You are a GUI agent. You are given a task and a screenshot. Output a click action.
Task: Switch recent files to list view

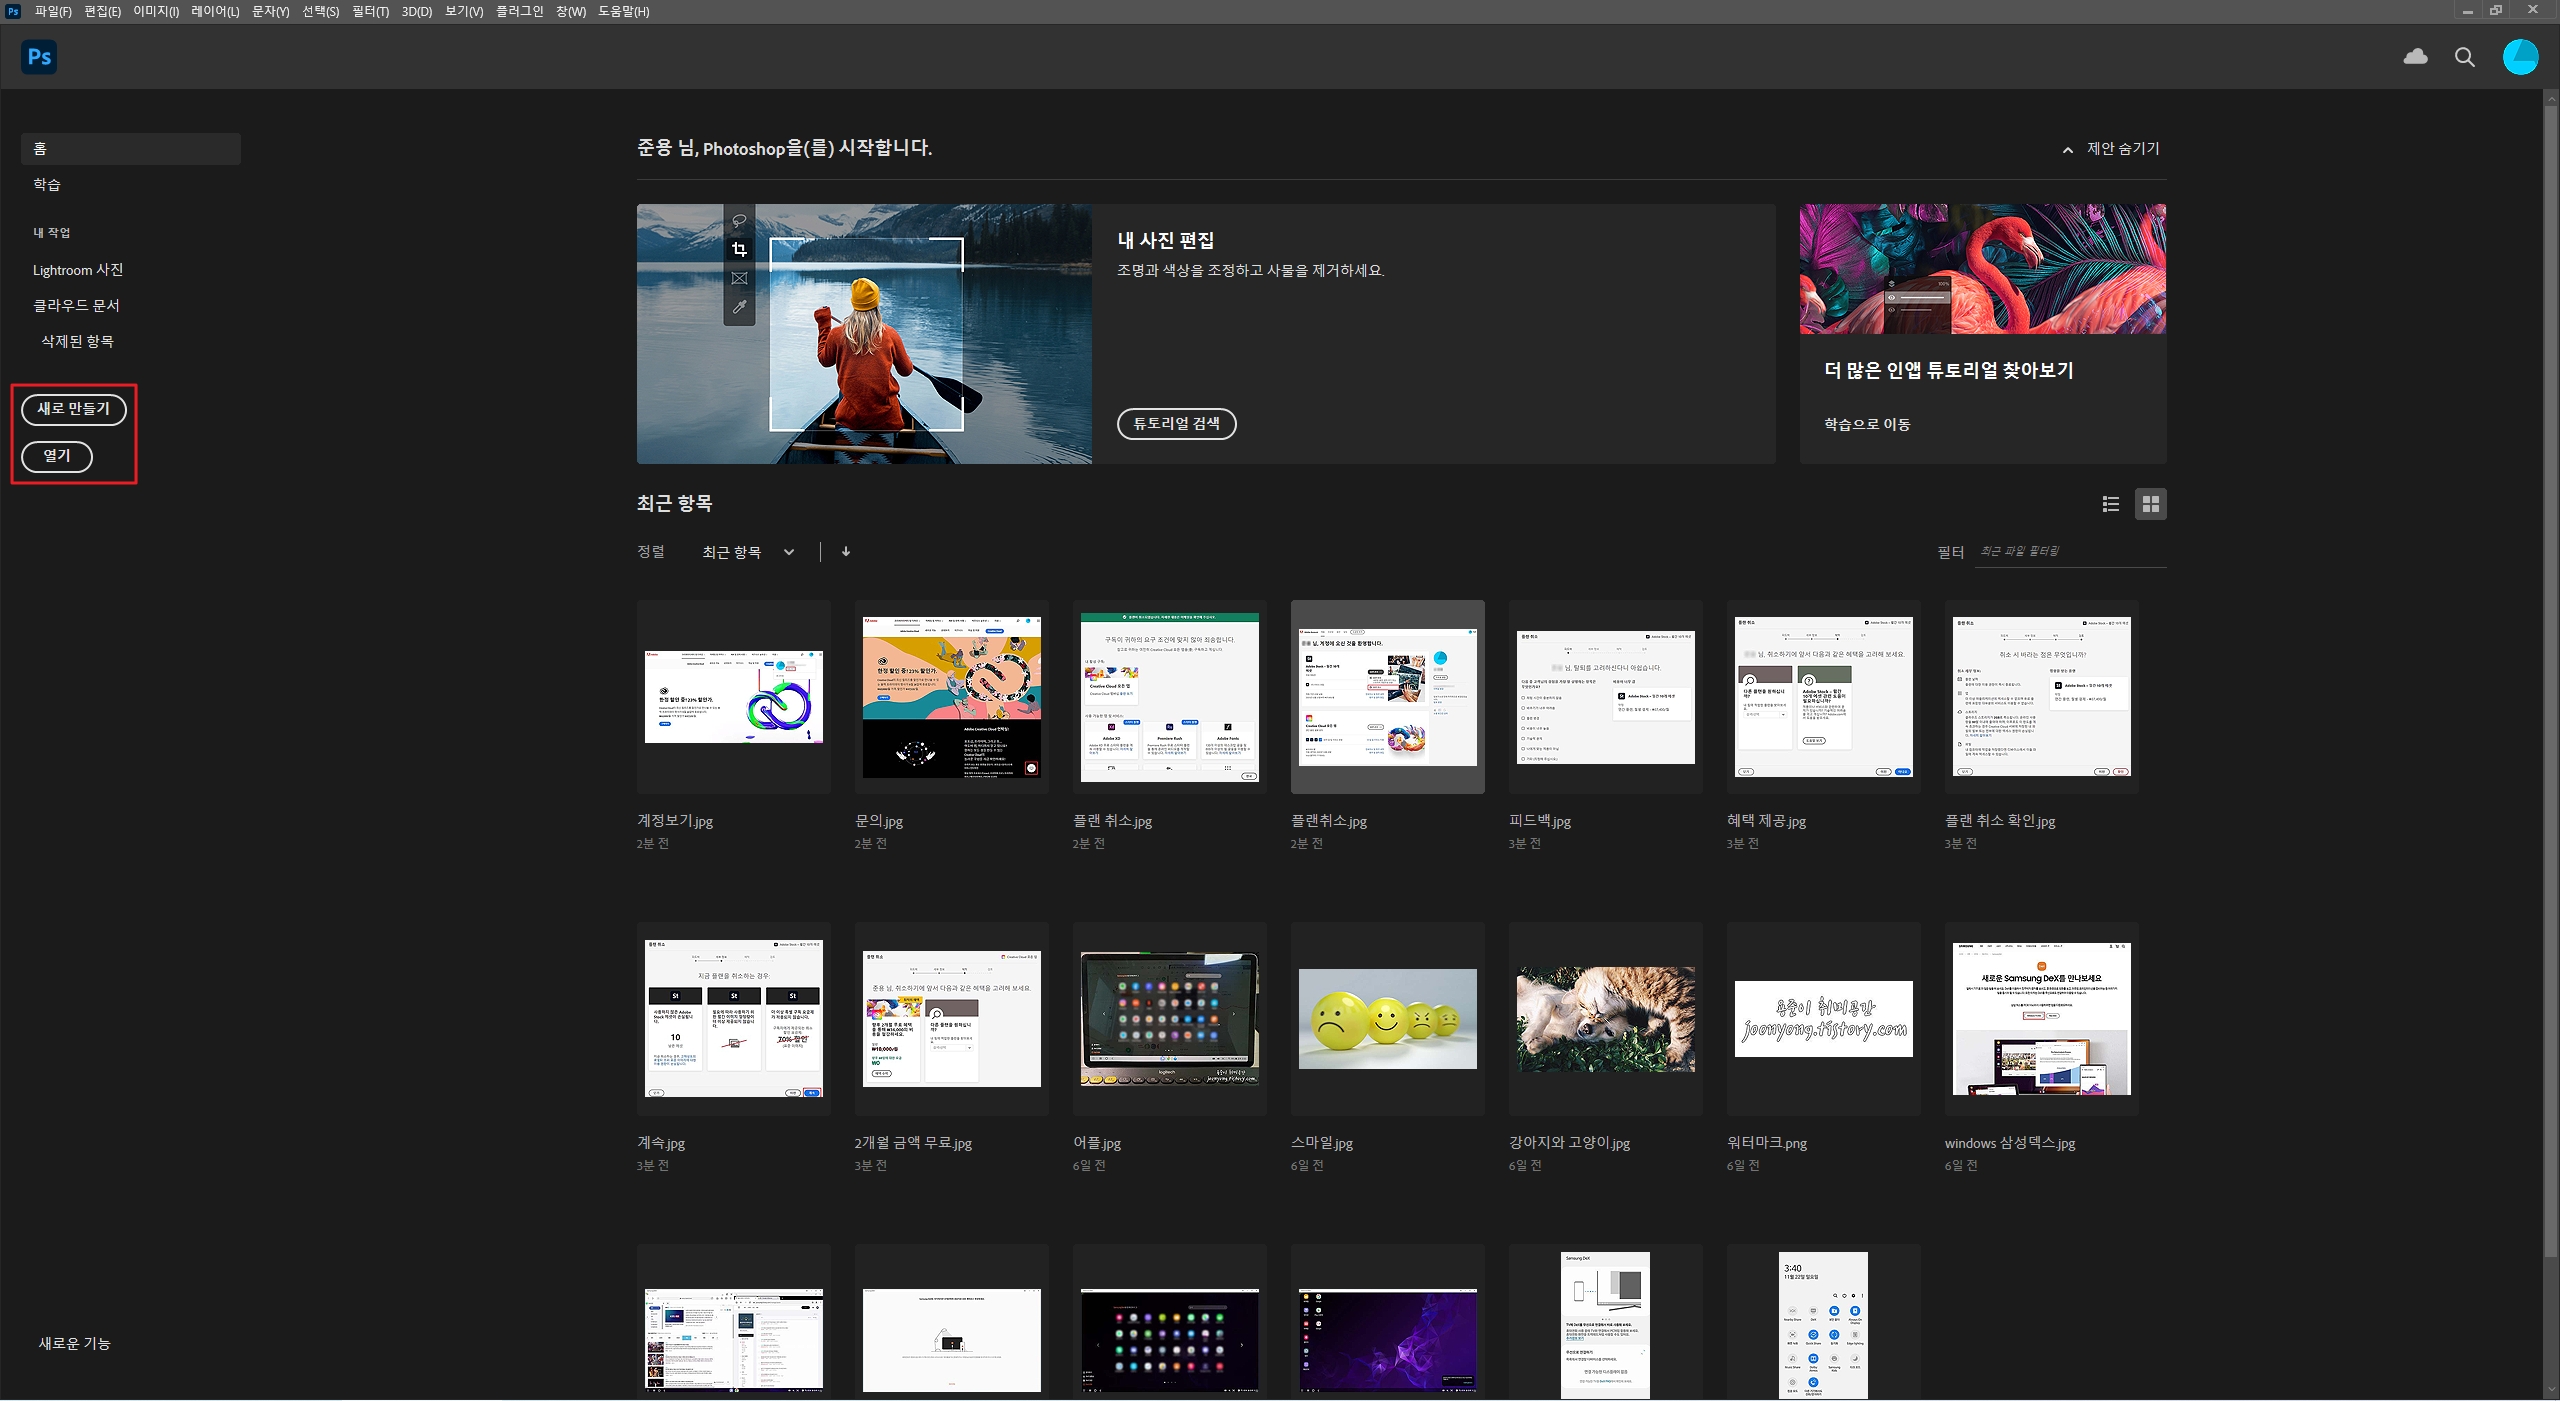2111,504
